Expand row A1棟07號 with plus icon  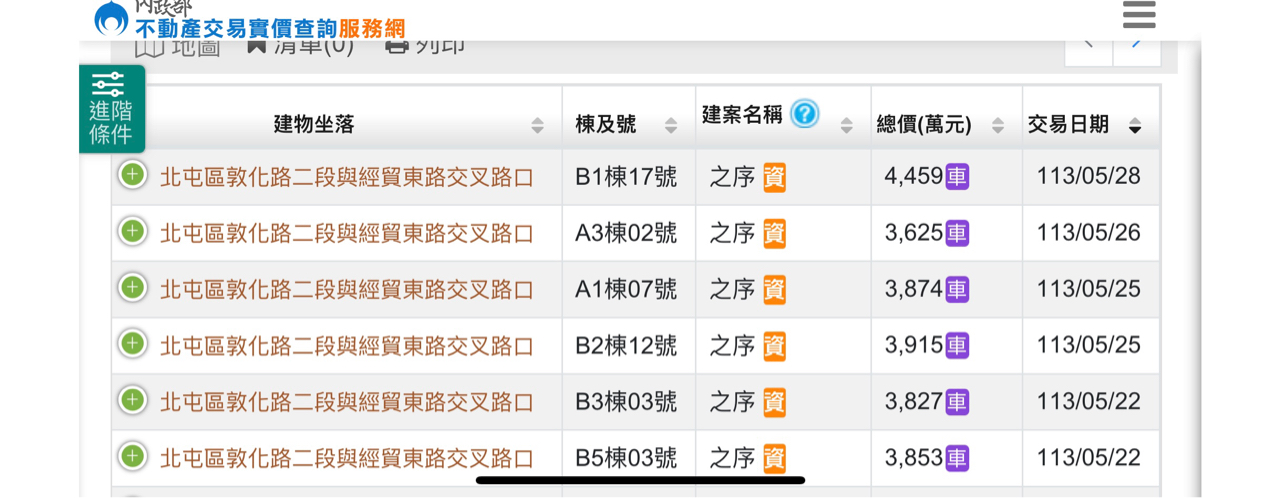click(x=133, y=288)
